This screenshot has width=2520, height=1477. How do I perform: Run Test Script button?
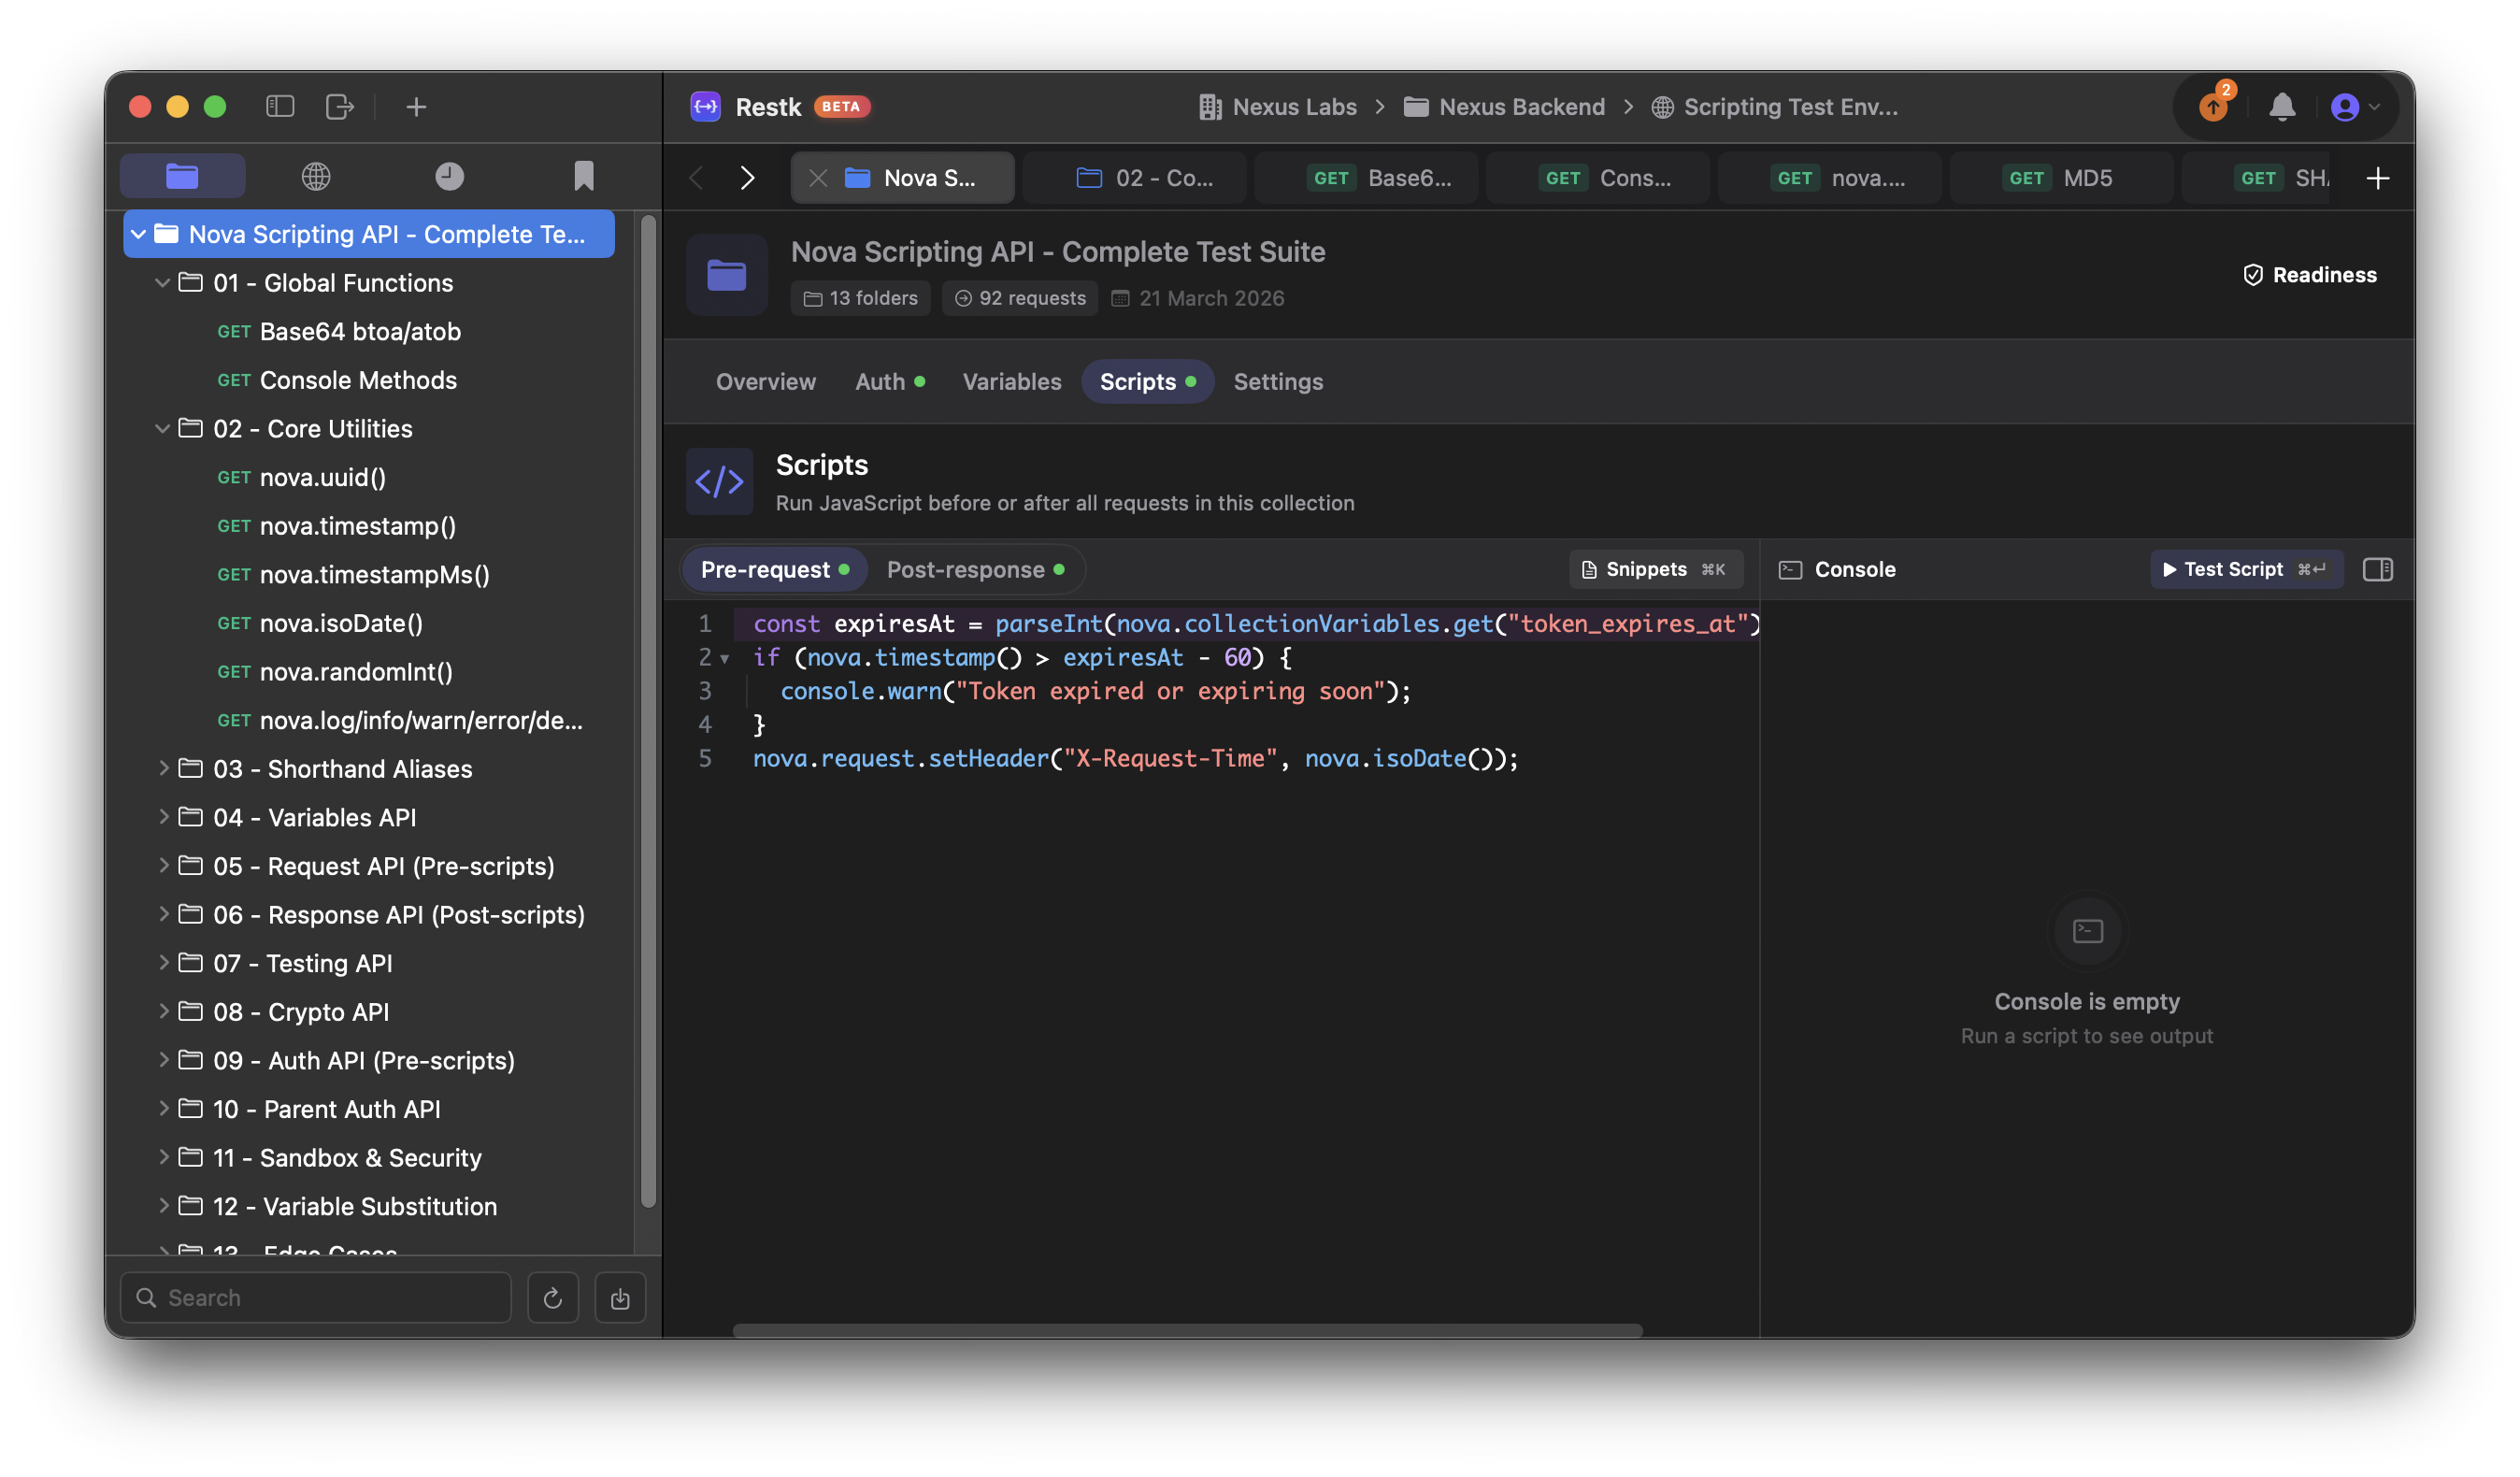click(x=2245, y=569)
